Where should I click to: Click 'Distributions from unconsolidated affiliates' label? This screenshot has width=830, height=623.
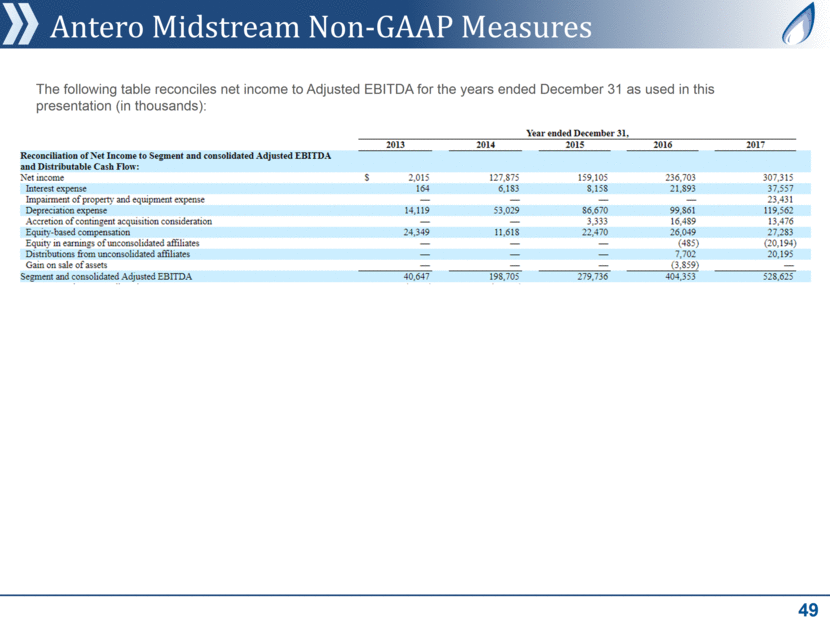coord(107,254)
